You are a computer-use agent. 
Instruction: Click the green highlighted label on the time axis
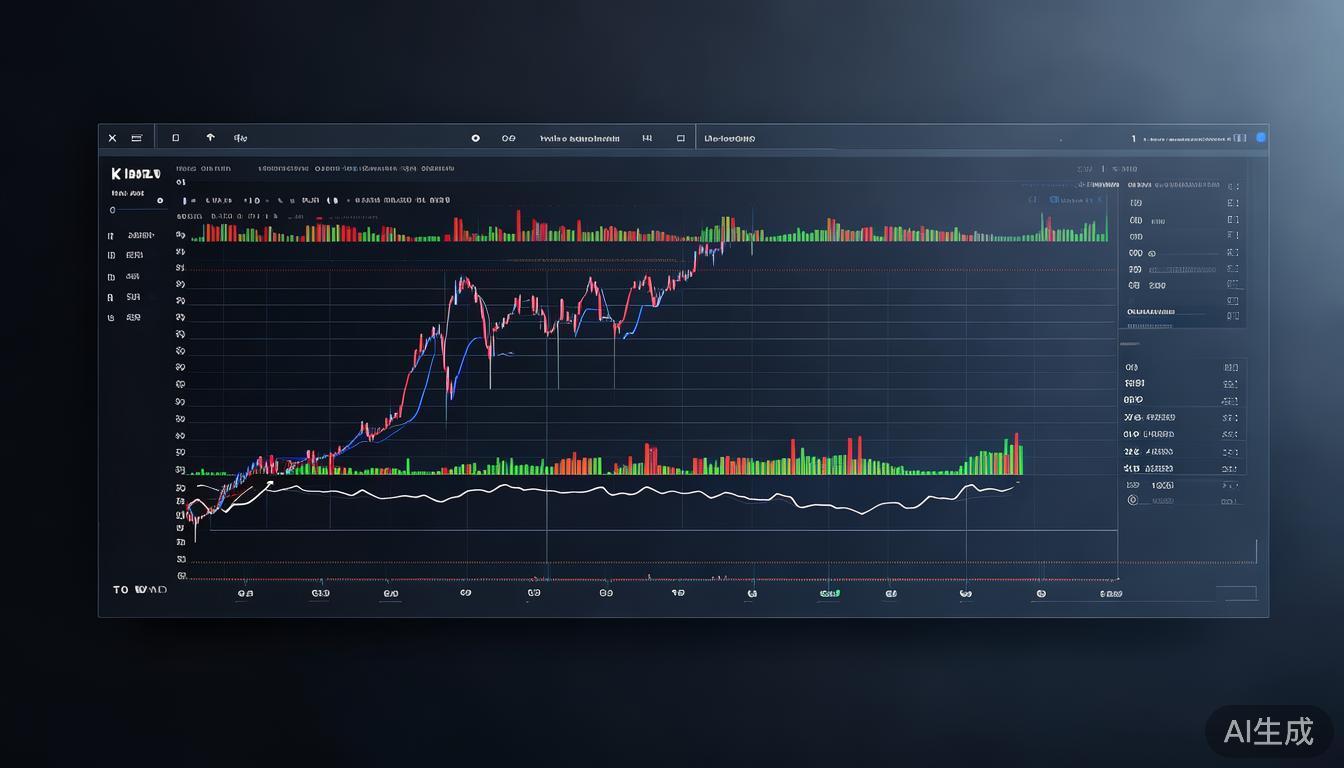click(829, 593)
